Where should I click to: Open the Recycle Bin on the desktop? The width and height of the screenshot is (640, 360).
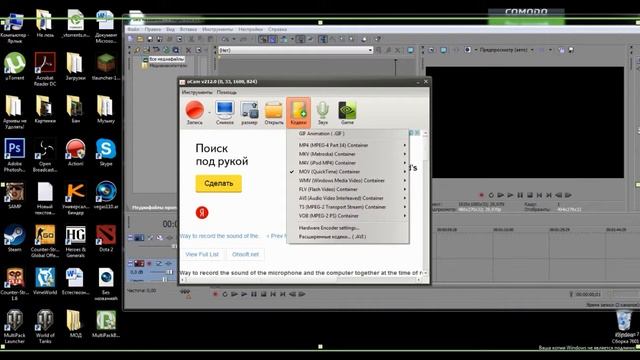tap(624, 322)
